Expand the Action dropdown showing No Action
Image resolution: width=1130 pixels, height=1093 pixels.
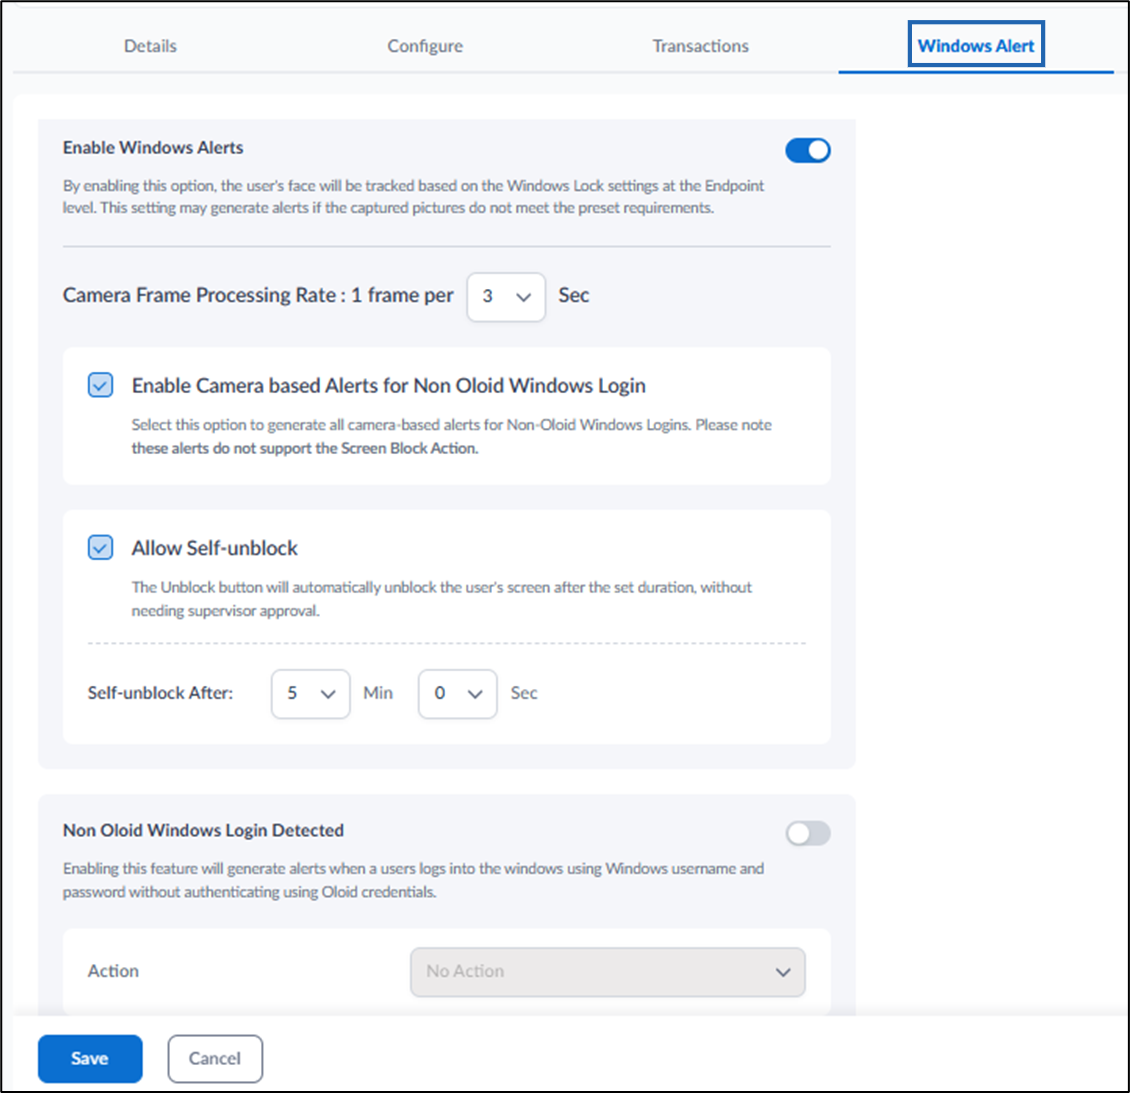point(608,972)
